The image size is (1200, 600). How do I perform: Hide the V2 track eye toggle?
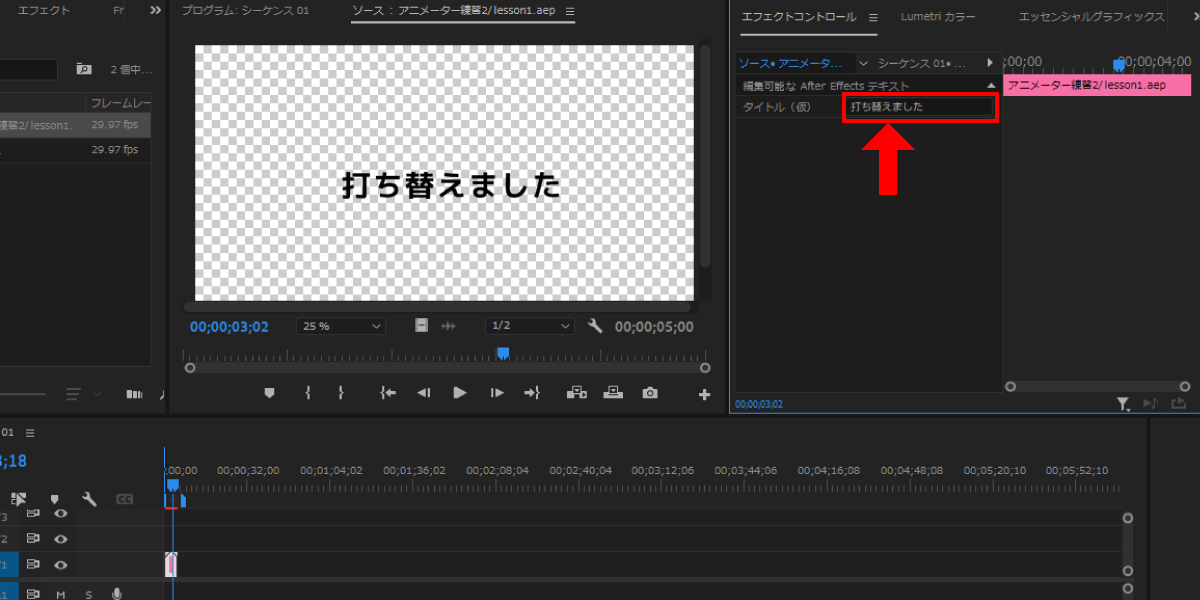point(61,539)
